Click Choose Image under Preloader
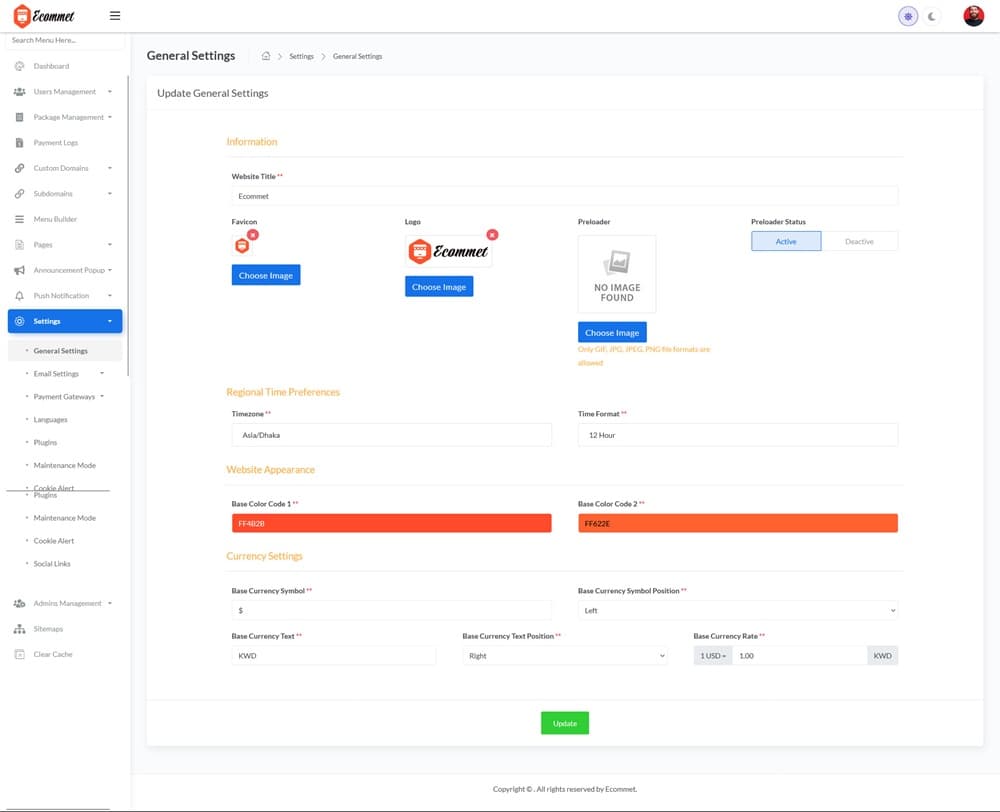The width and height of the screenshot is (1000, 812). point(612,332)
